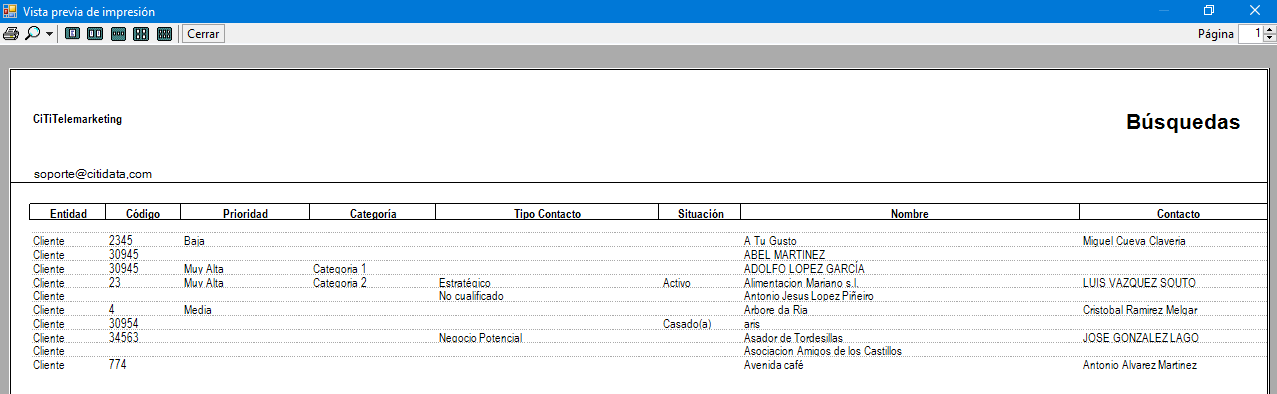Click the name Arbore da Ria
Screen dimensions: 1277x394
point(776,310)
